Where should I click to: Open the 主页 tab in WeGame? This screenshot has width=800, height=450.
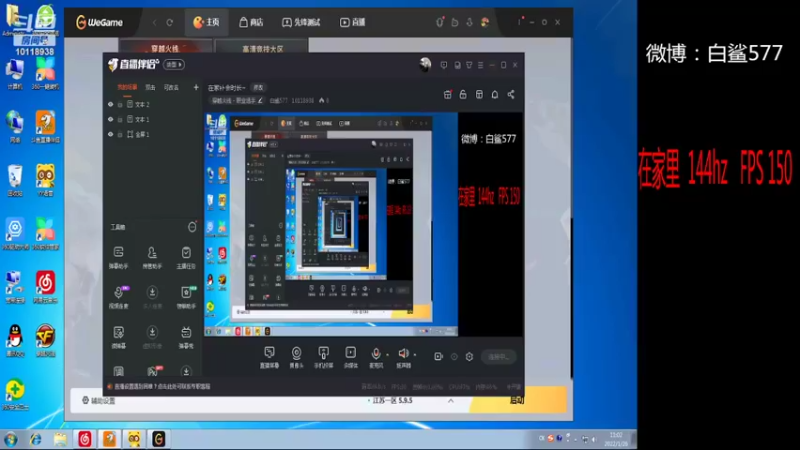tap(206, 22)
